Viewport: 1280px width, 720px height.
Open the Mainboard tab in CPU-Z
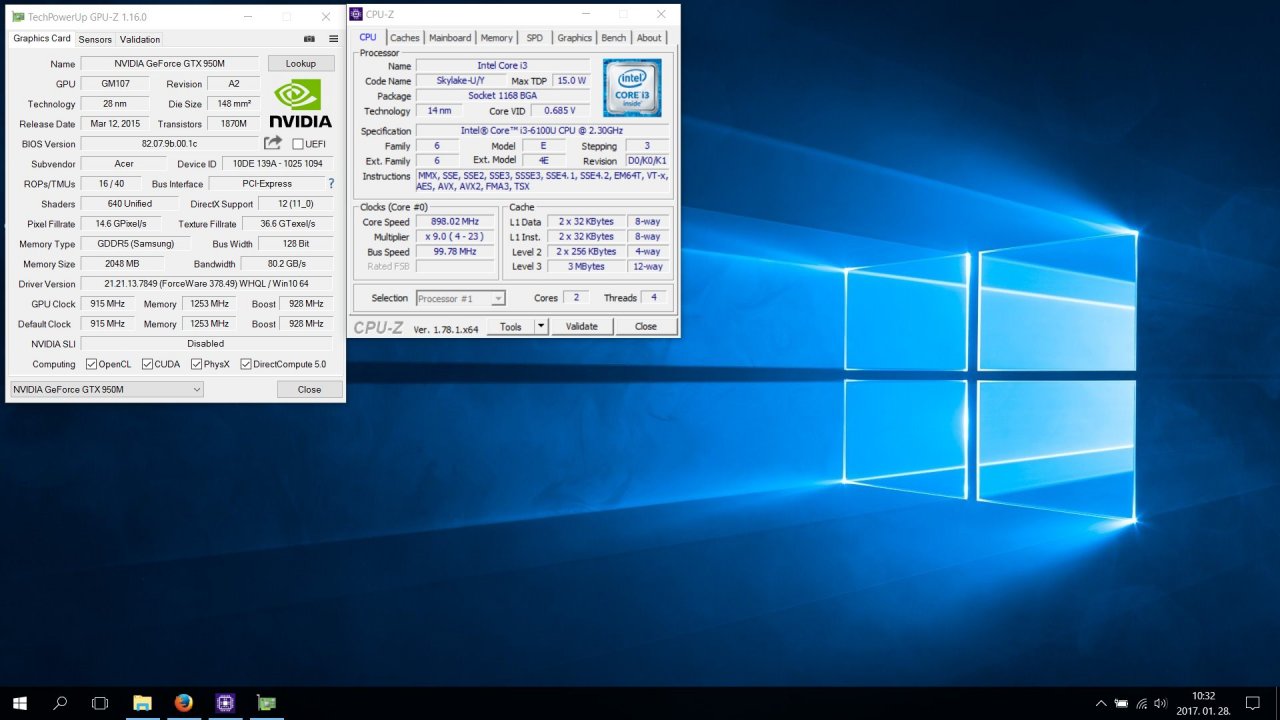coord(450,38)
